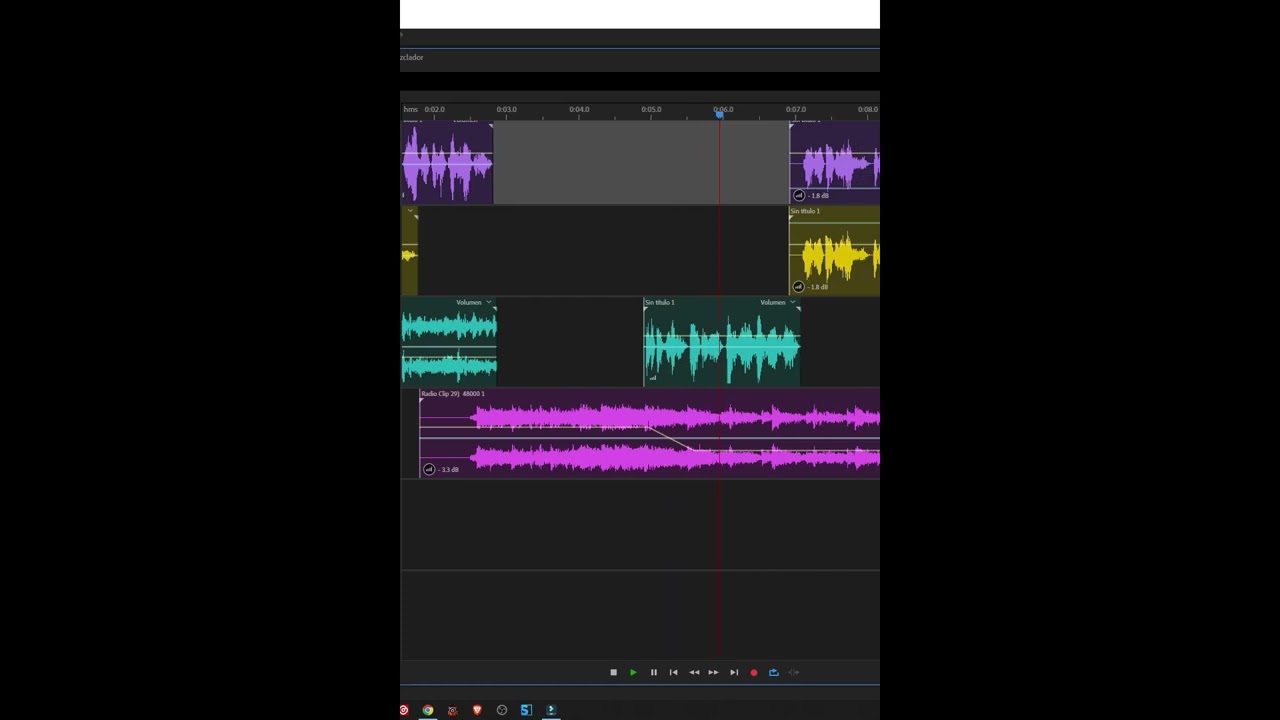Switch to the active teal taskbar app
The width and height of the screenshot is (1280, 720).
pyautogui.click(x=551, y=710)
